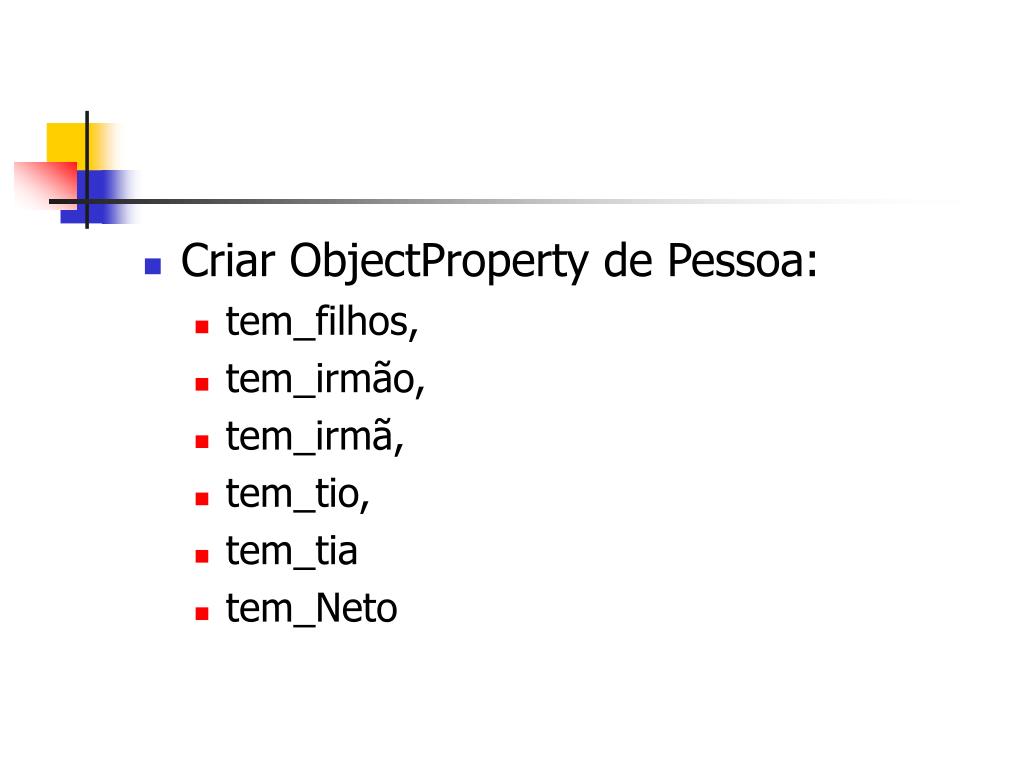Click the red bullet beside tem_tio
Image resolution: width=1024 pixels, height=768 pixels.
pos(201,497)
